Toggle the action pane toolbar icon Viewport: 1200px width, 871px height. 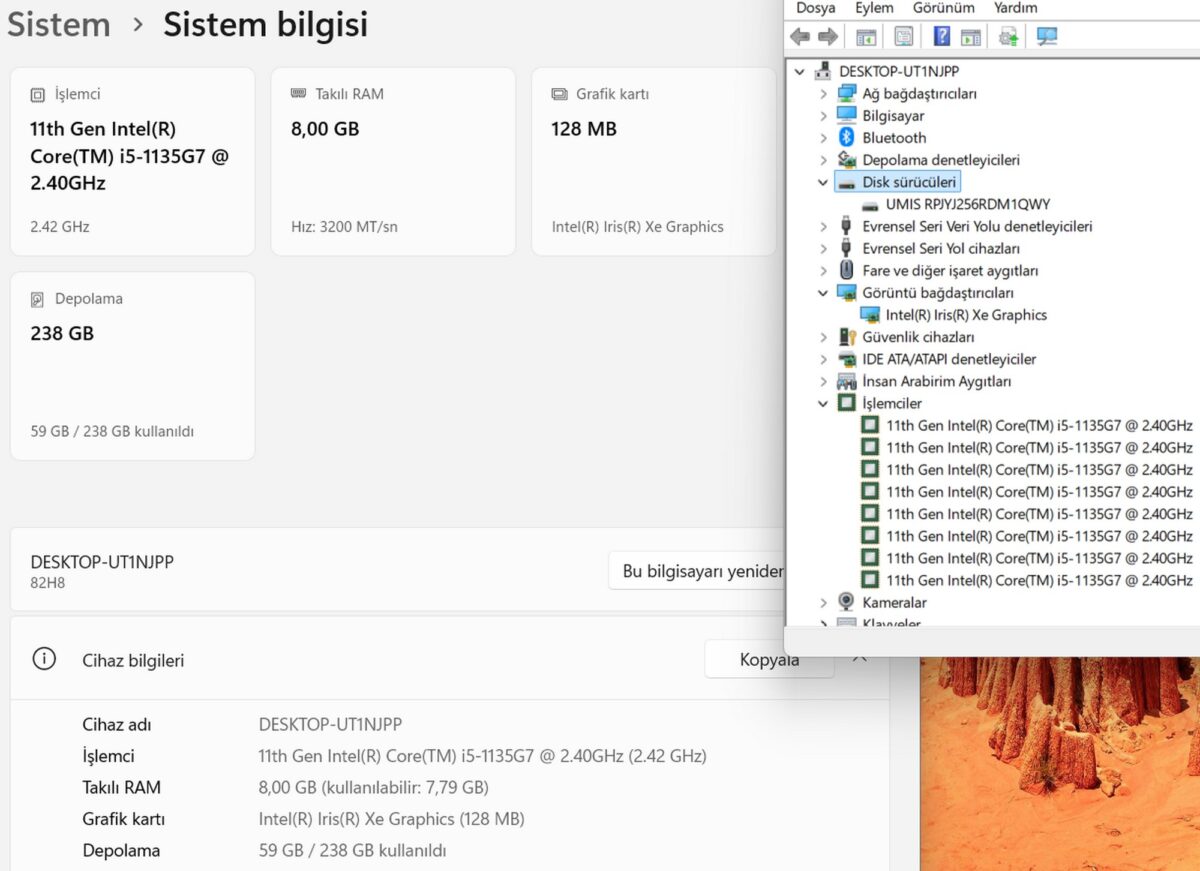pyautogui.click(x=970, y=37)
